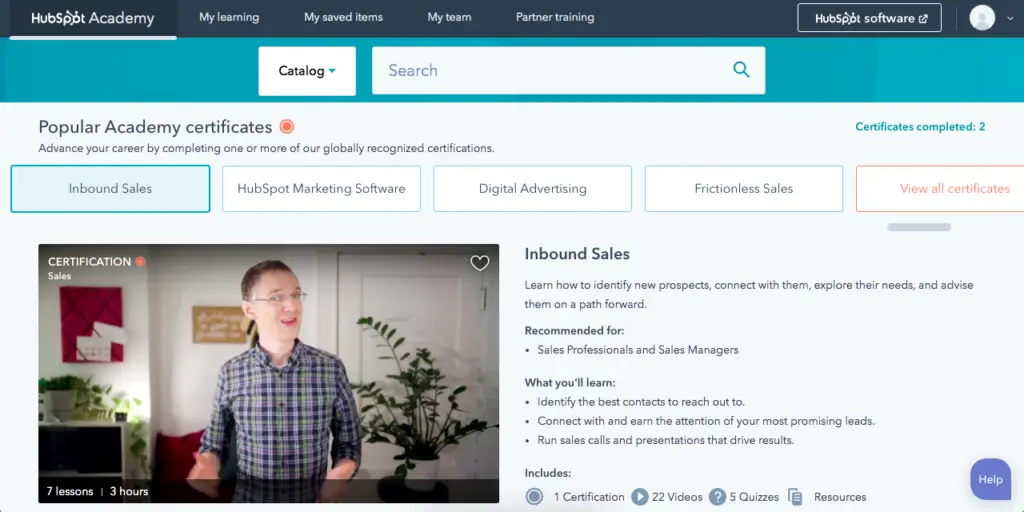Open Partner training
The width and height of the screenshot is (1024, 512).
555,18
